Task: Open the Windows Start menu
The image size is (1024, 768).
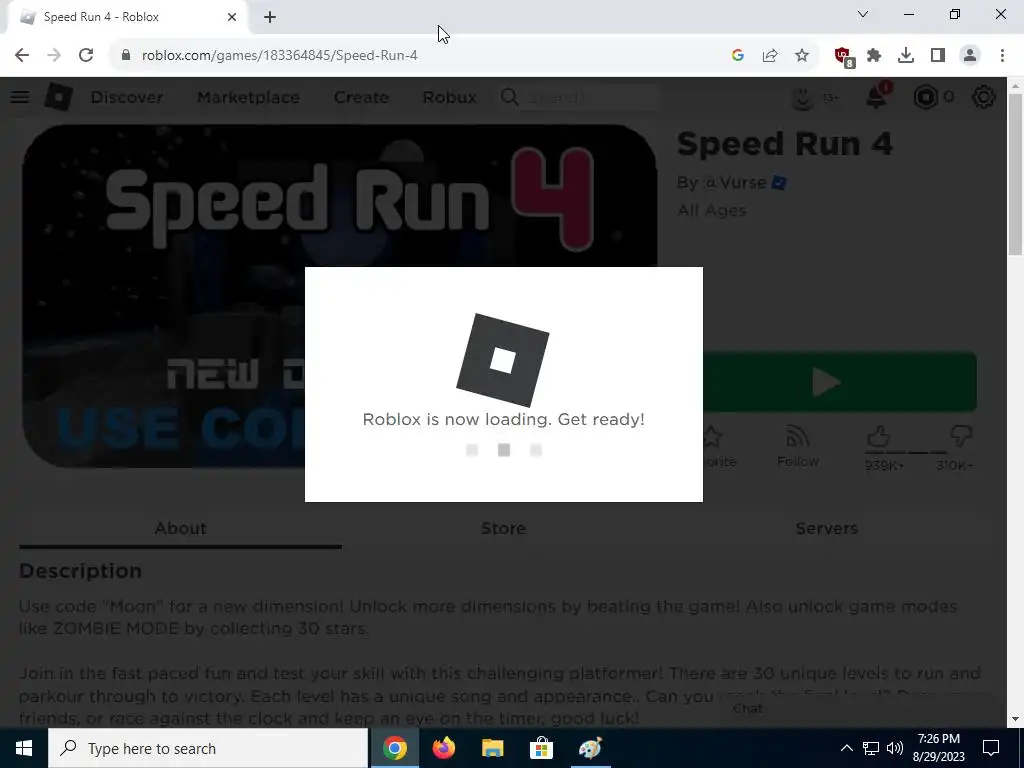Action: 24,748
